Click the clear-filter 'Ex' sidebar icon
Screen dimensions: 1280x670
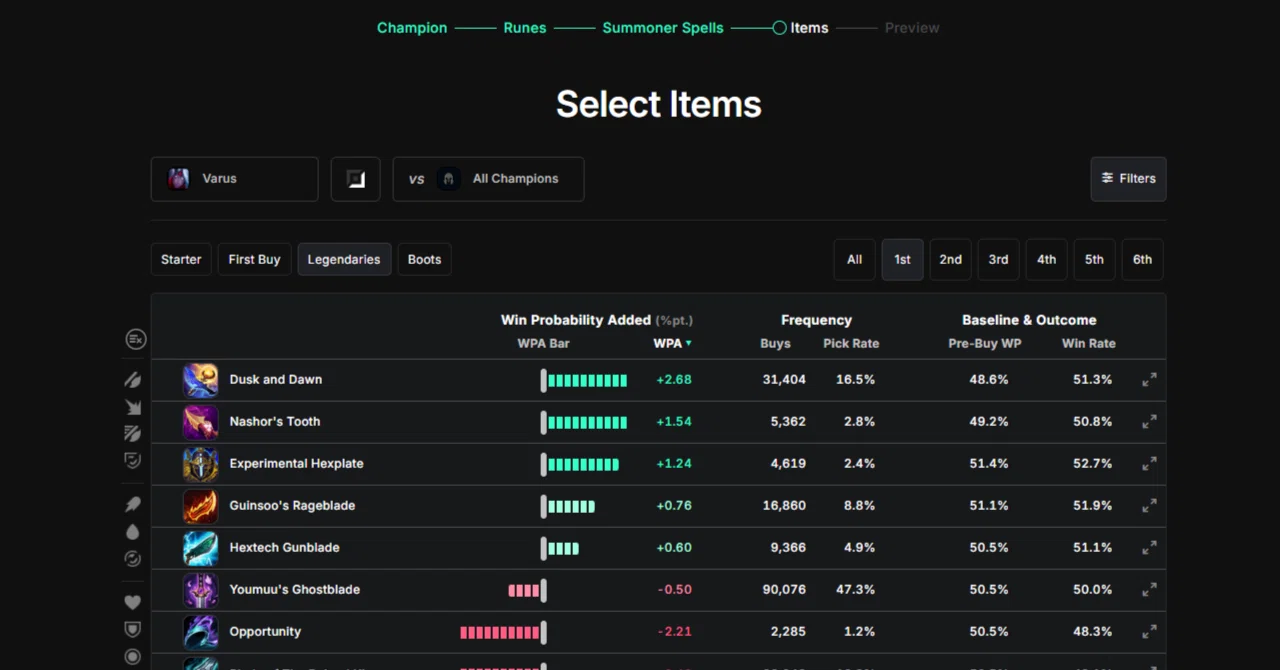(x=135, y=340)
